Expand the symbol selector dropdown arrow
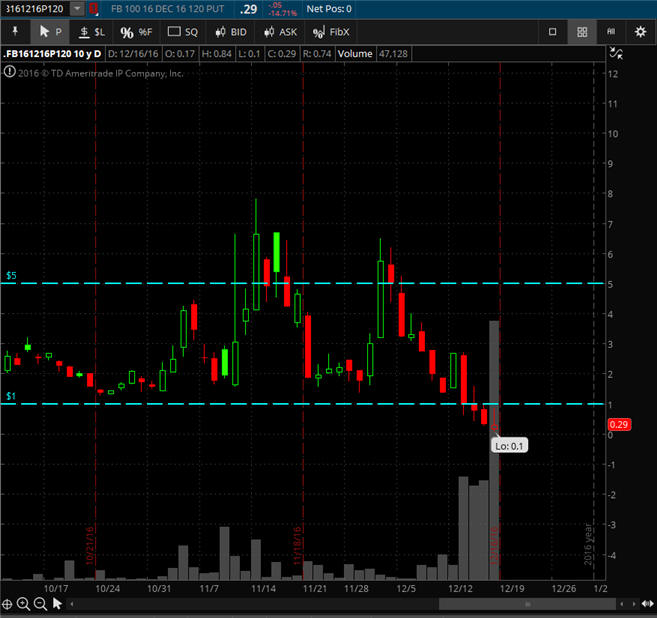Image resolution: width=657 pixels, height=618 pixels. 77,9
